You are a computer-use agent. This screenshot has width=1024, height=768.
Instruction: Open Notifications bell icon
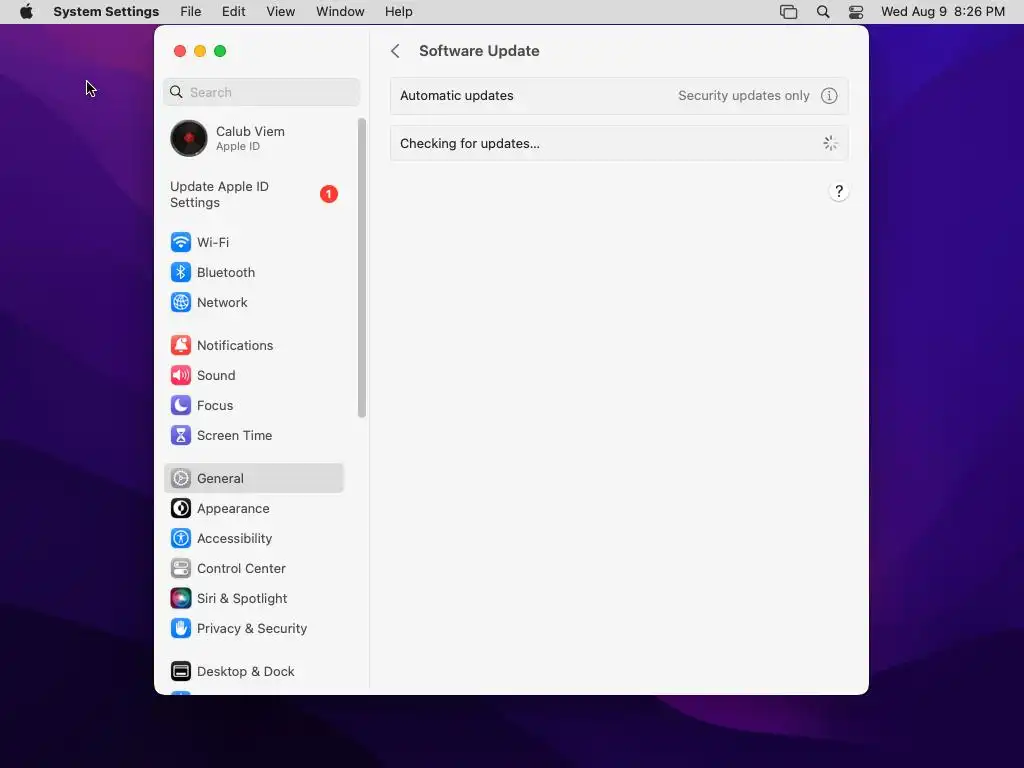pyautogui.click(x=181, y=345)
